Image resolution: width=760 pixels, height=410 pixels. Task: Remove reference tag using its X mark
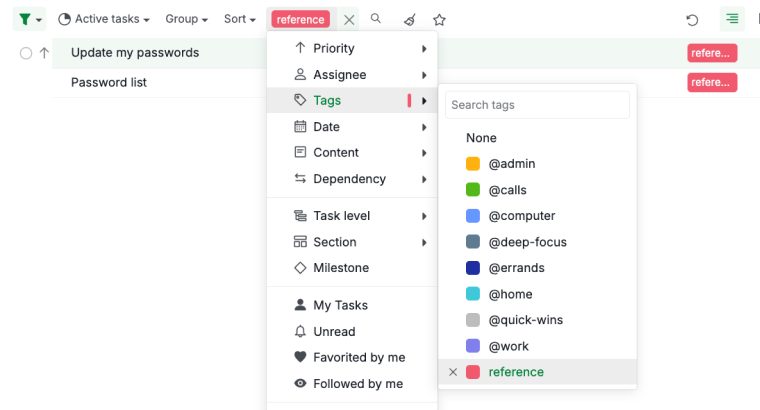(x=453, y=372)
